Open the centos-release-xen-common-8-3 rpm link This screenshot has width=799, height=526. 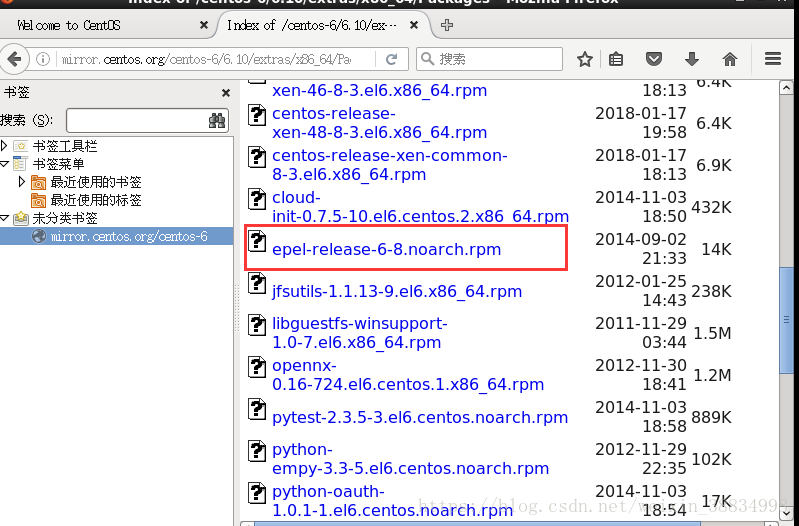[x=390, y=165]
